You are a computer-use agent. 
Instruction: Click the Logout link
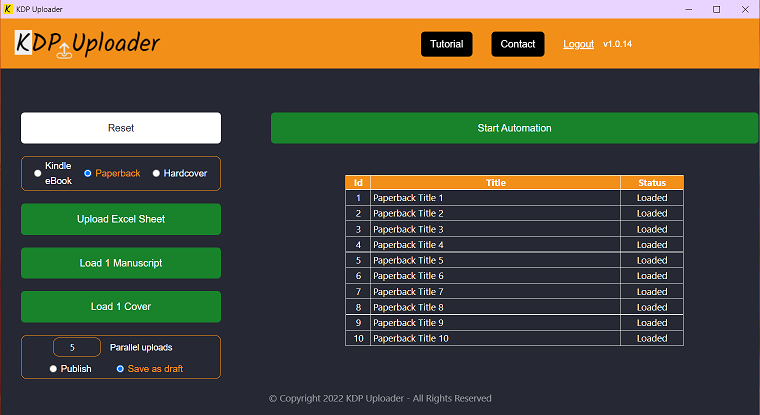[578, 44]
